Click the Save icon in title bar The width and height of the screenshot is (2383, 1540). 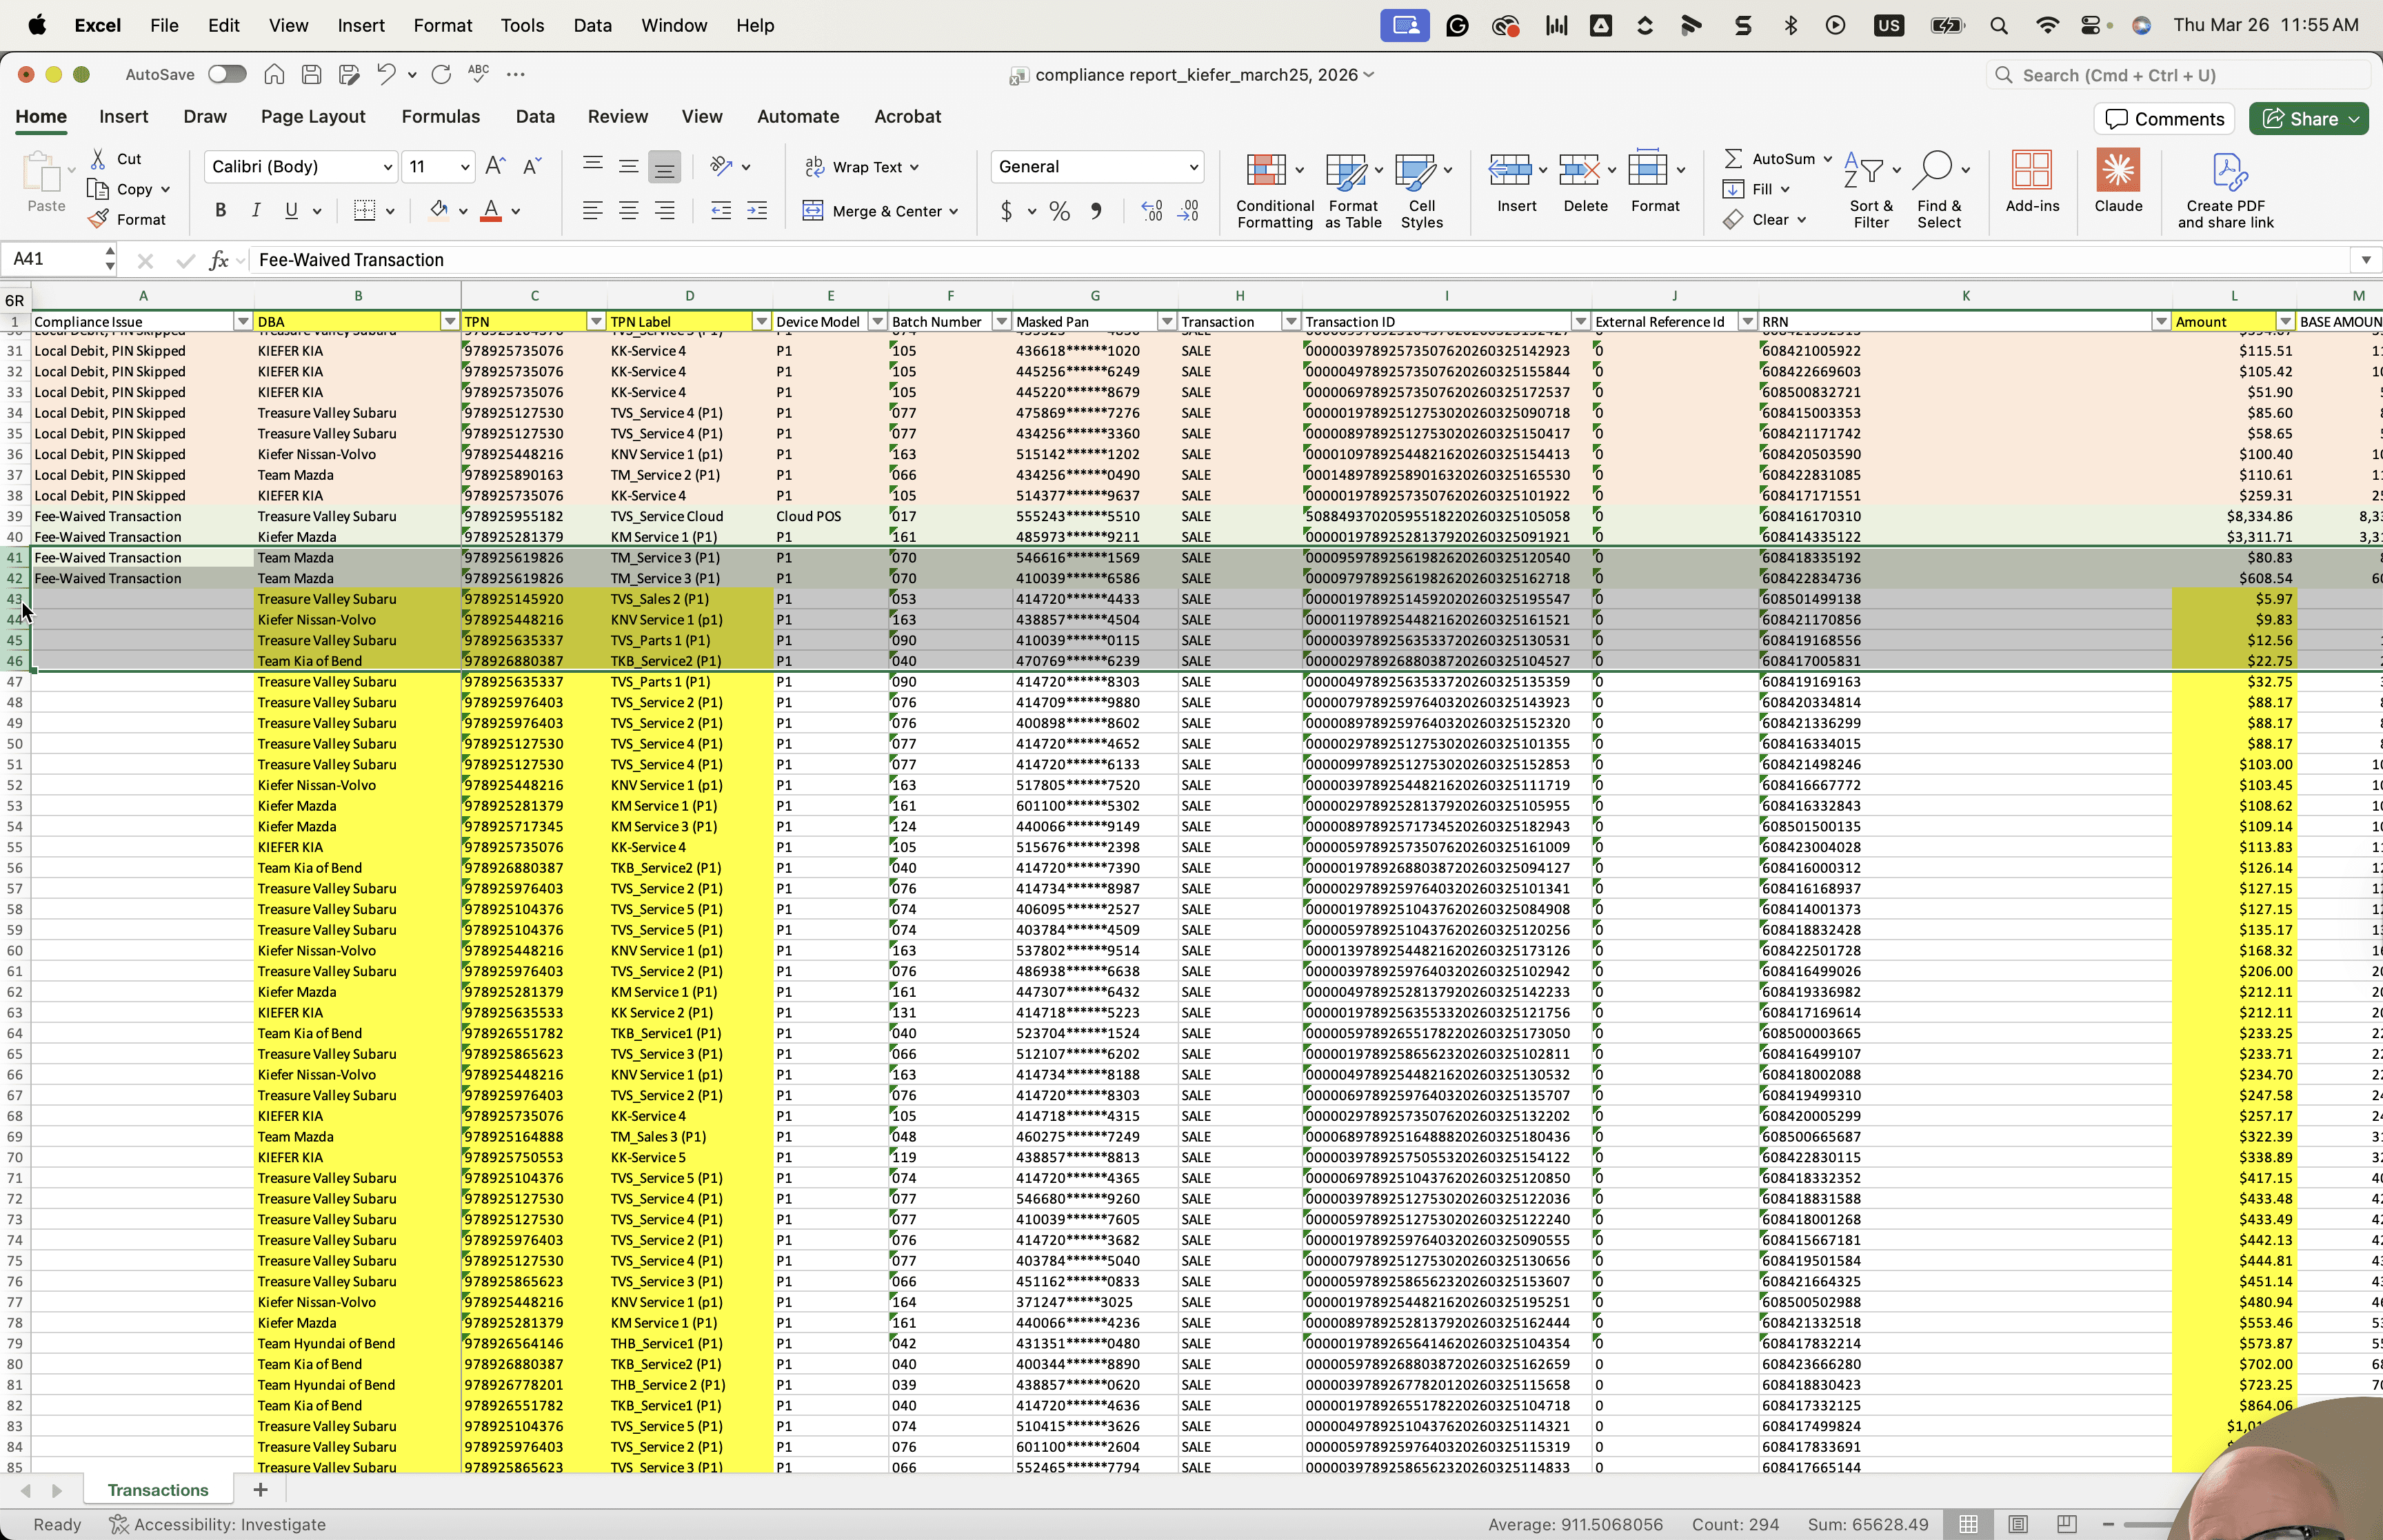coord(311,74)
